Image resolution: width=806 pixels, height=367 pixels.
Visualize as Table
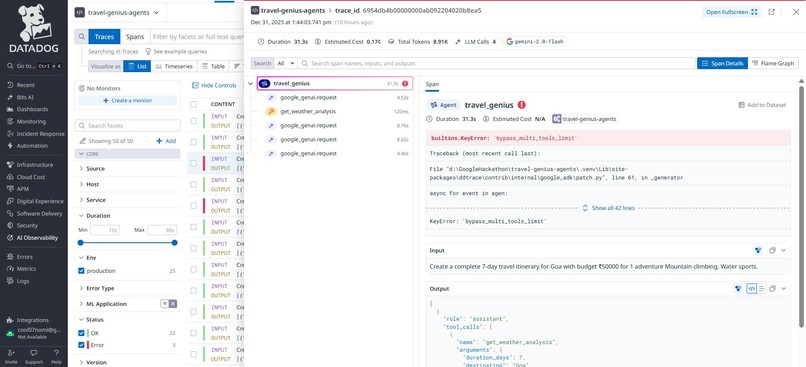(x=213, y=66)
